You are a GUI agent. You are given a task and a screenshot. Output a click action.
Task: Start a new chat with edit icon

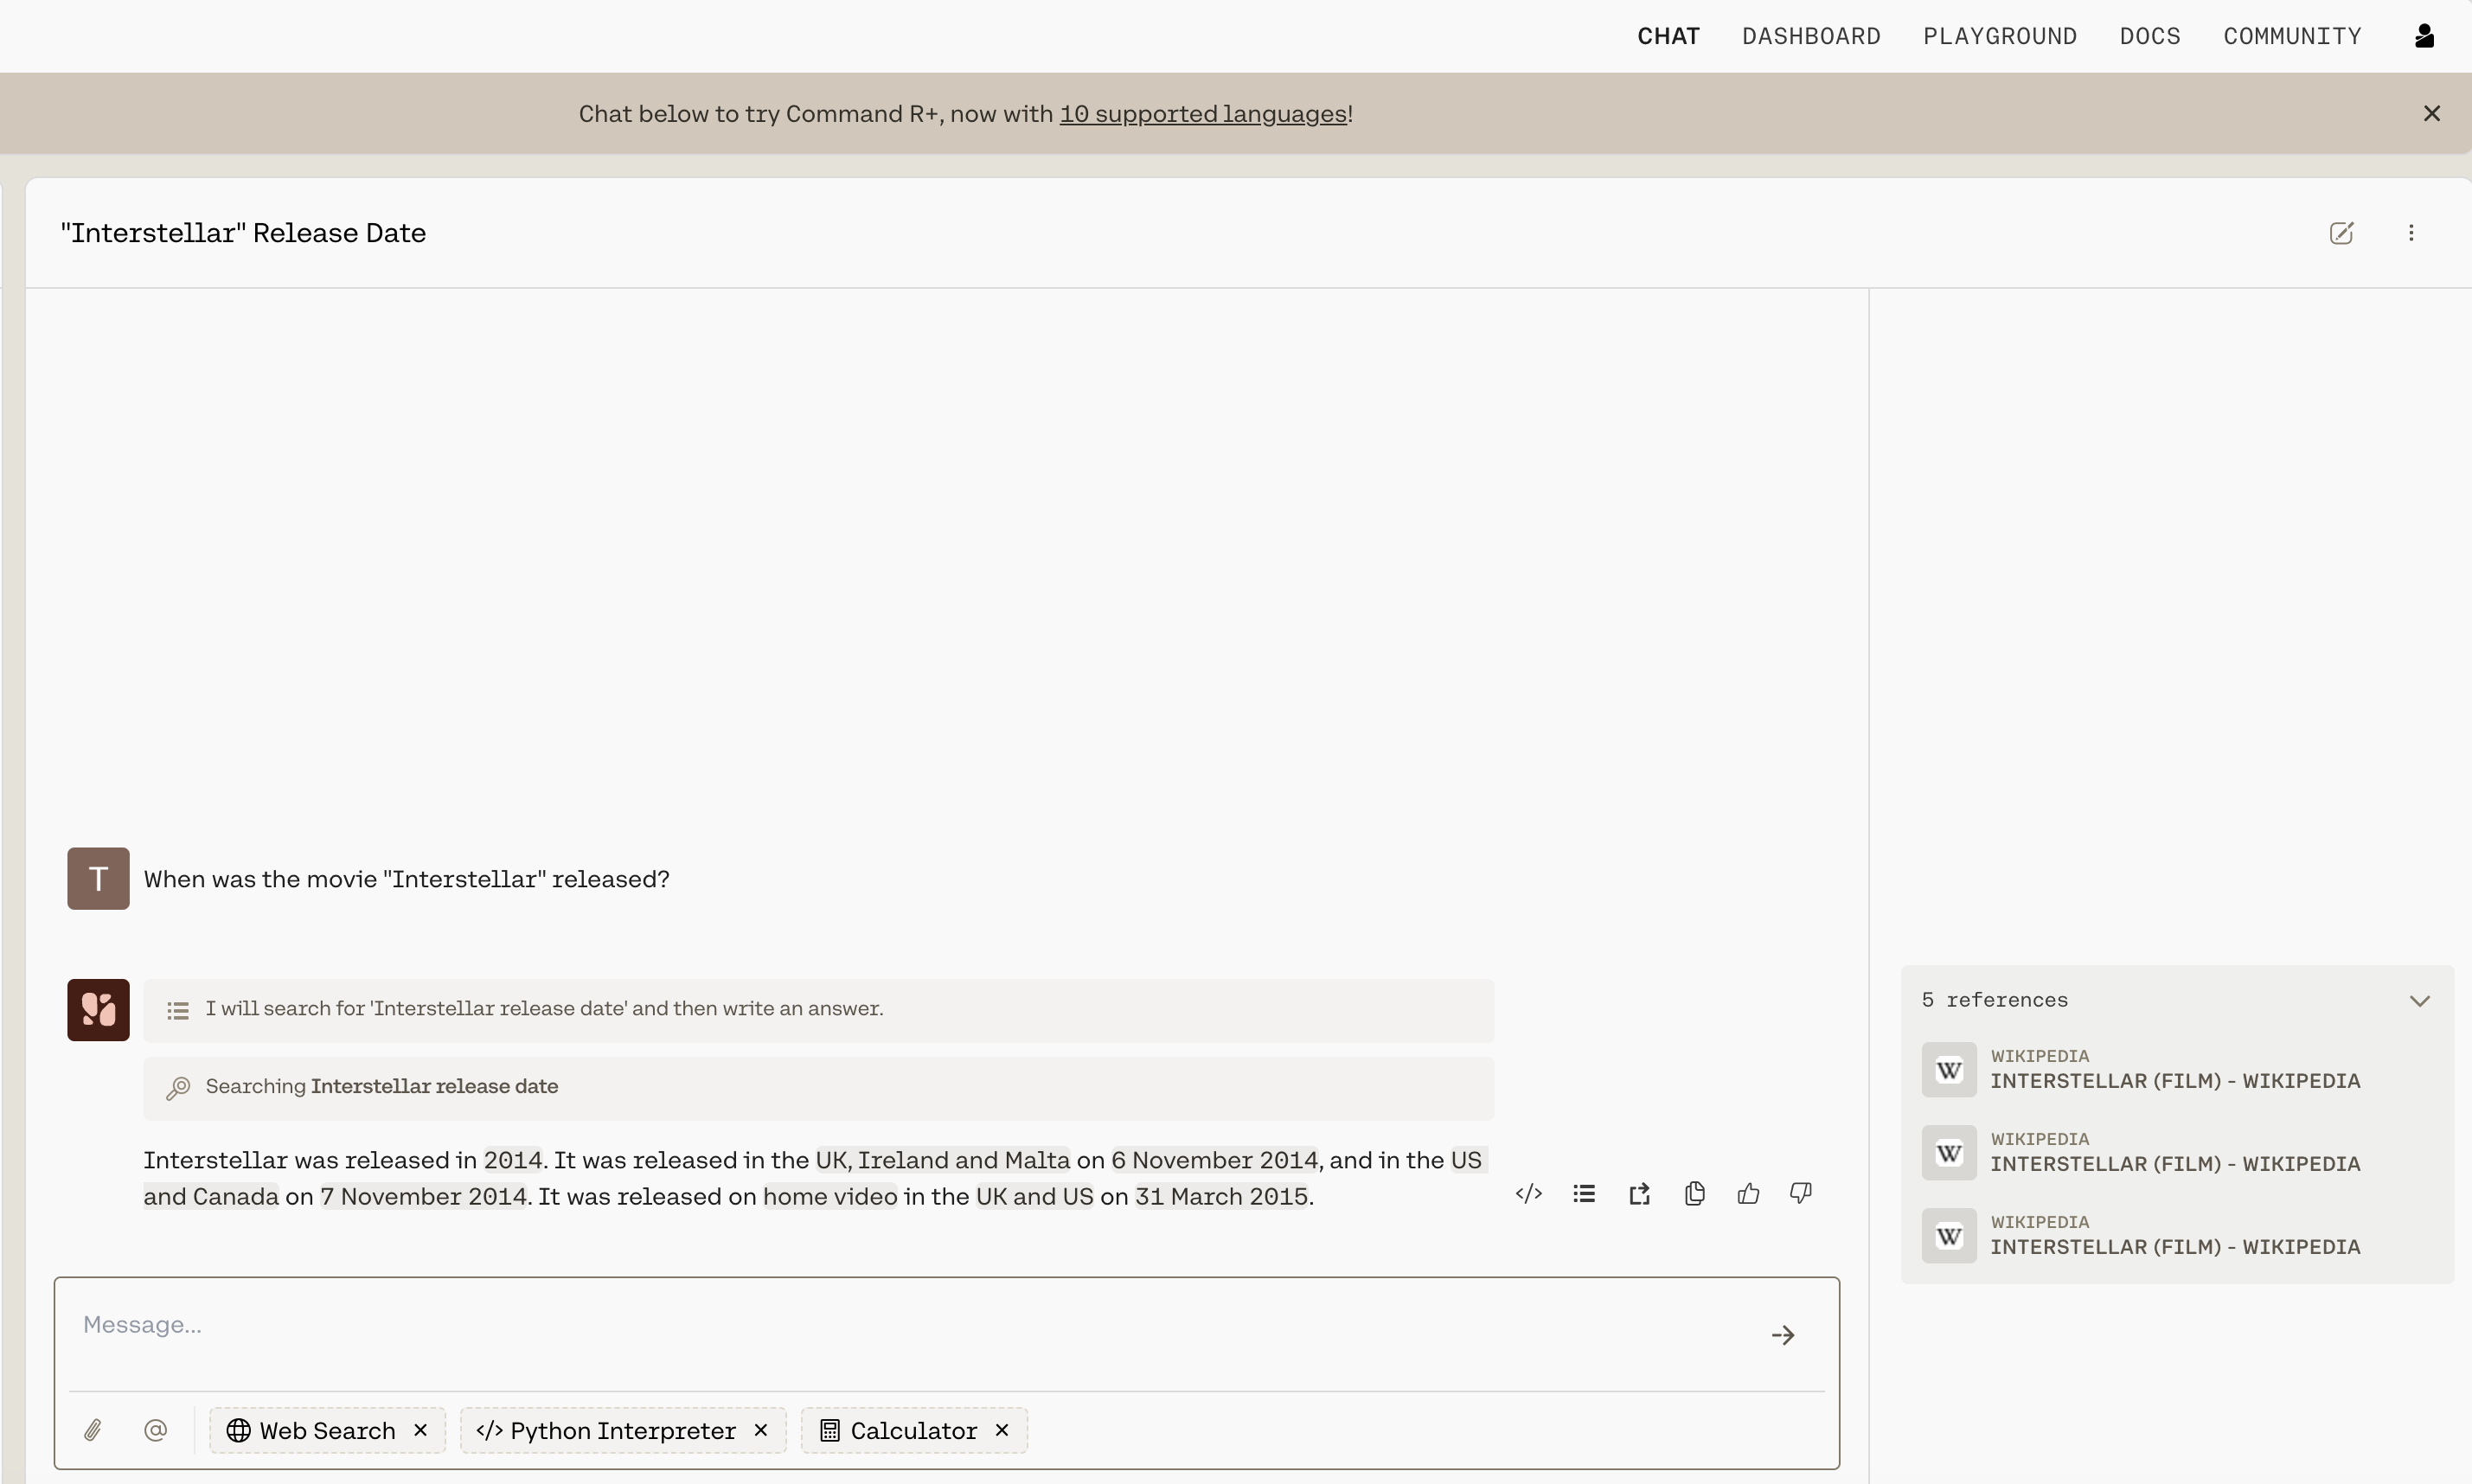[2341, 233]
